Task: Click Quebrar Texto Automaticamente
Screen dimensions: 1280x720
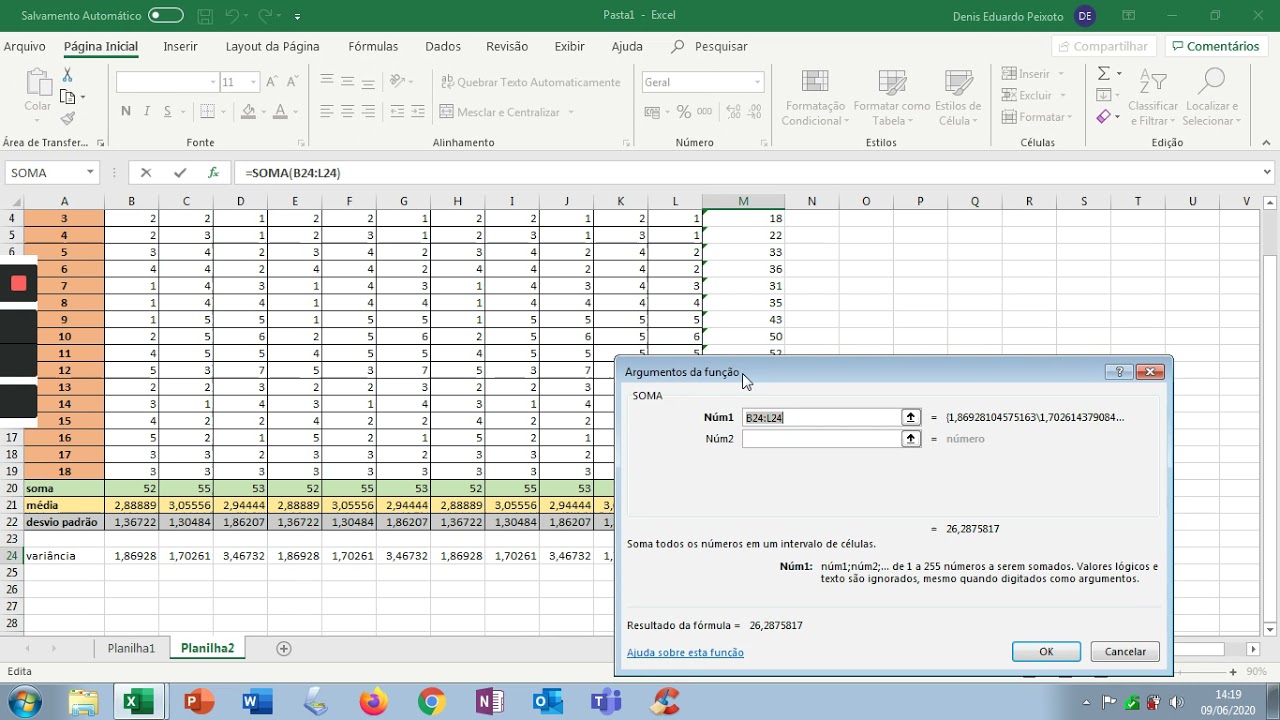Action: 530,82
